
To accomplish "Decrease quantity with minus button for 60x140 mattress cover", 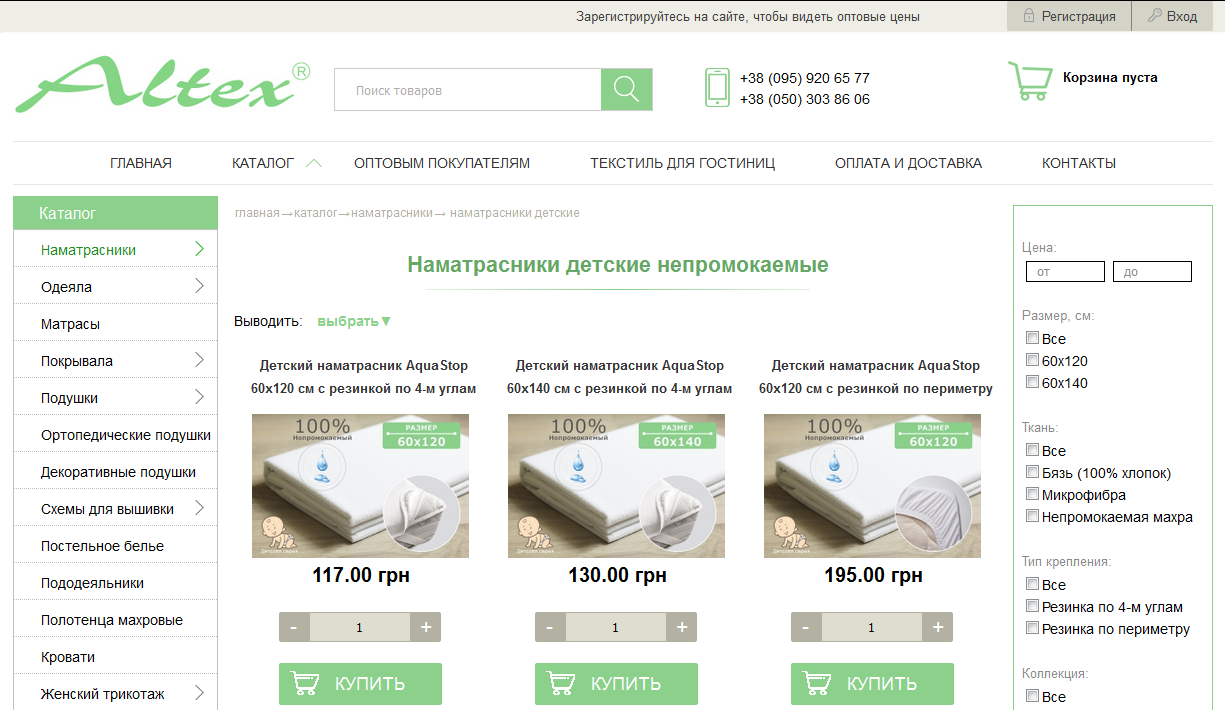I will pos(549,627).
